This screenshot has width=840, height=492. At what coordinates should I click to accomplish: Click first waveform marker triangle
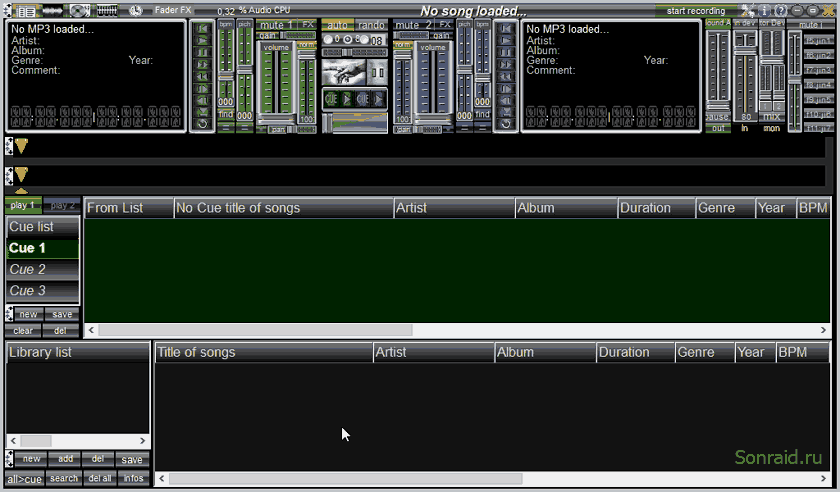tap(21, 146)
